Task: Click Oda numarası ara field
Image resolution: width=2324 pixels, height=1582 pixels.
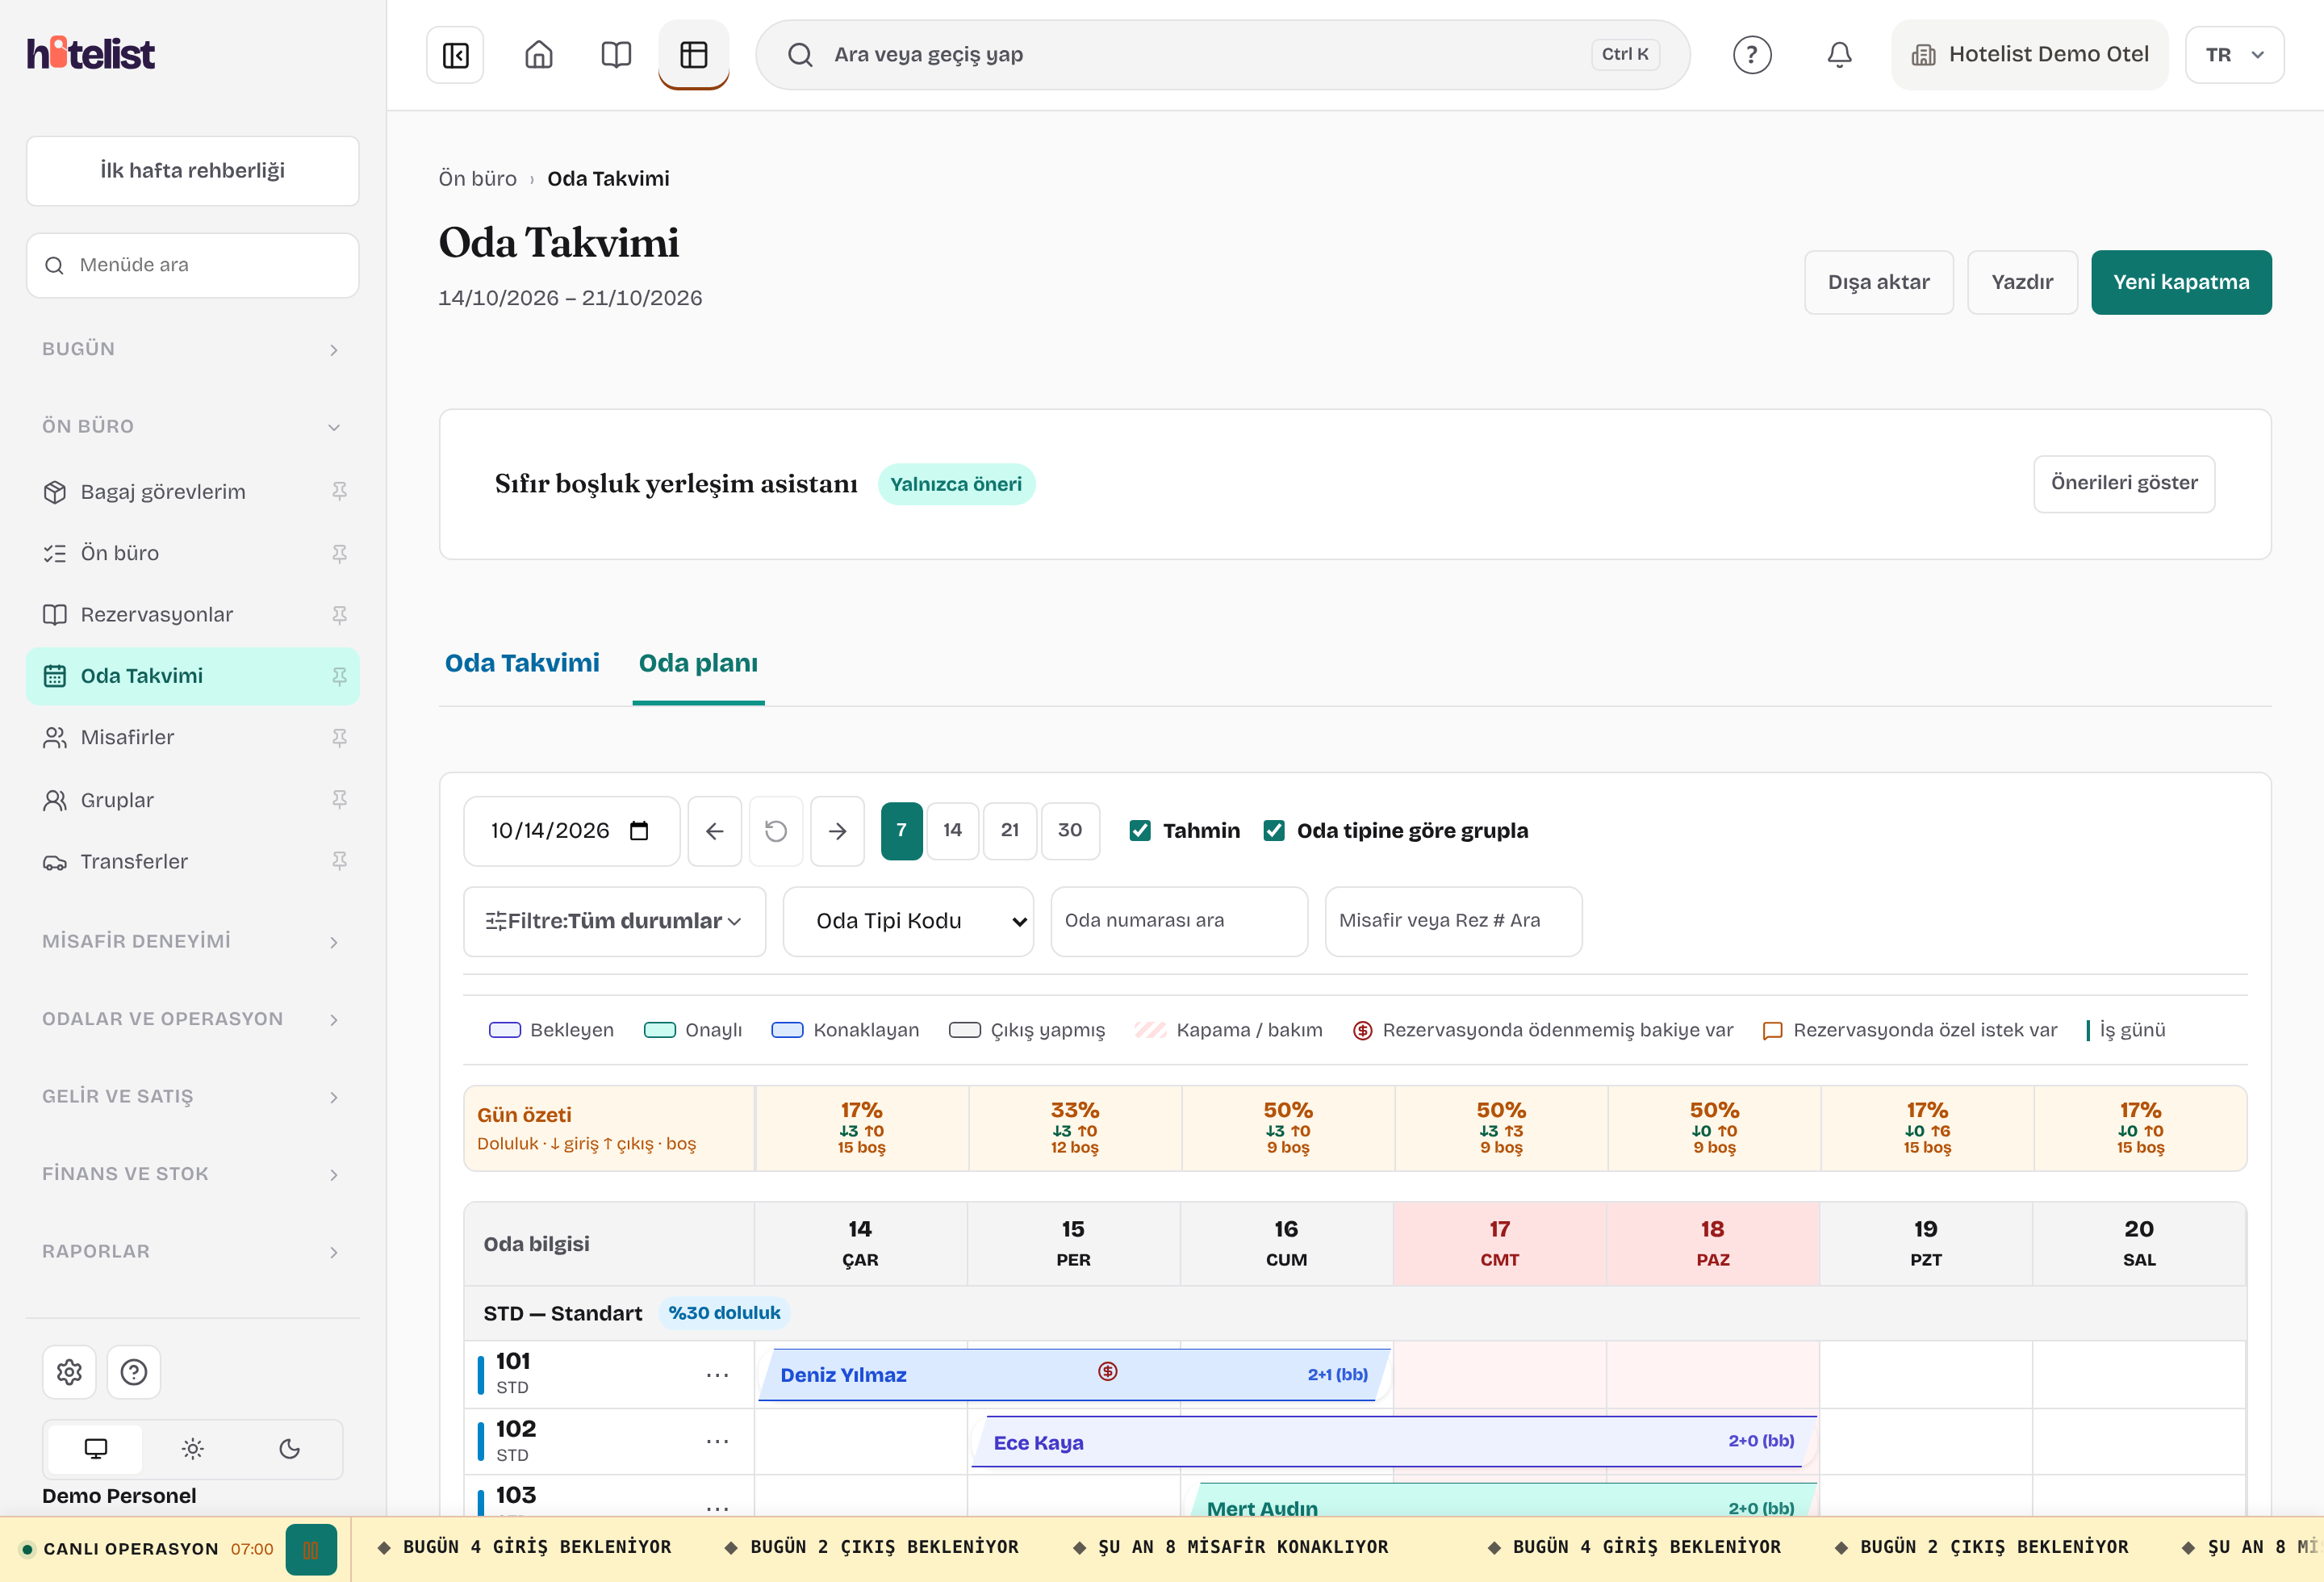Action: [1179, 921]
